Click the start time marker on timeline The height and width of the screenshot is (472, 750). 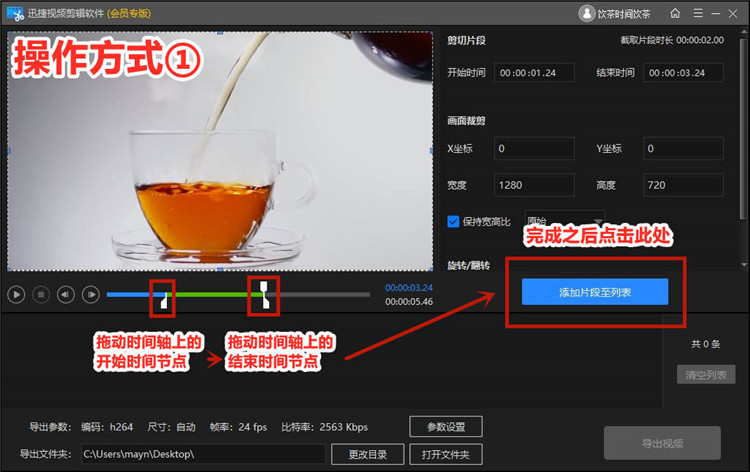(164, 301)
